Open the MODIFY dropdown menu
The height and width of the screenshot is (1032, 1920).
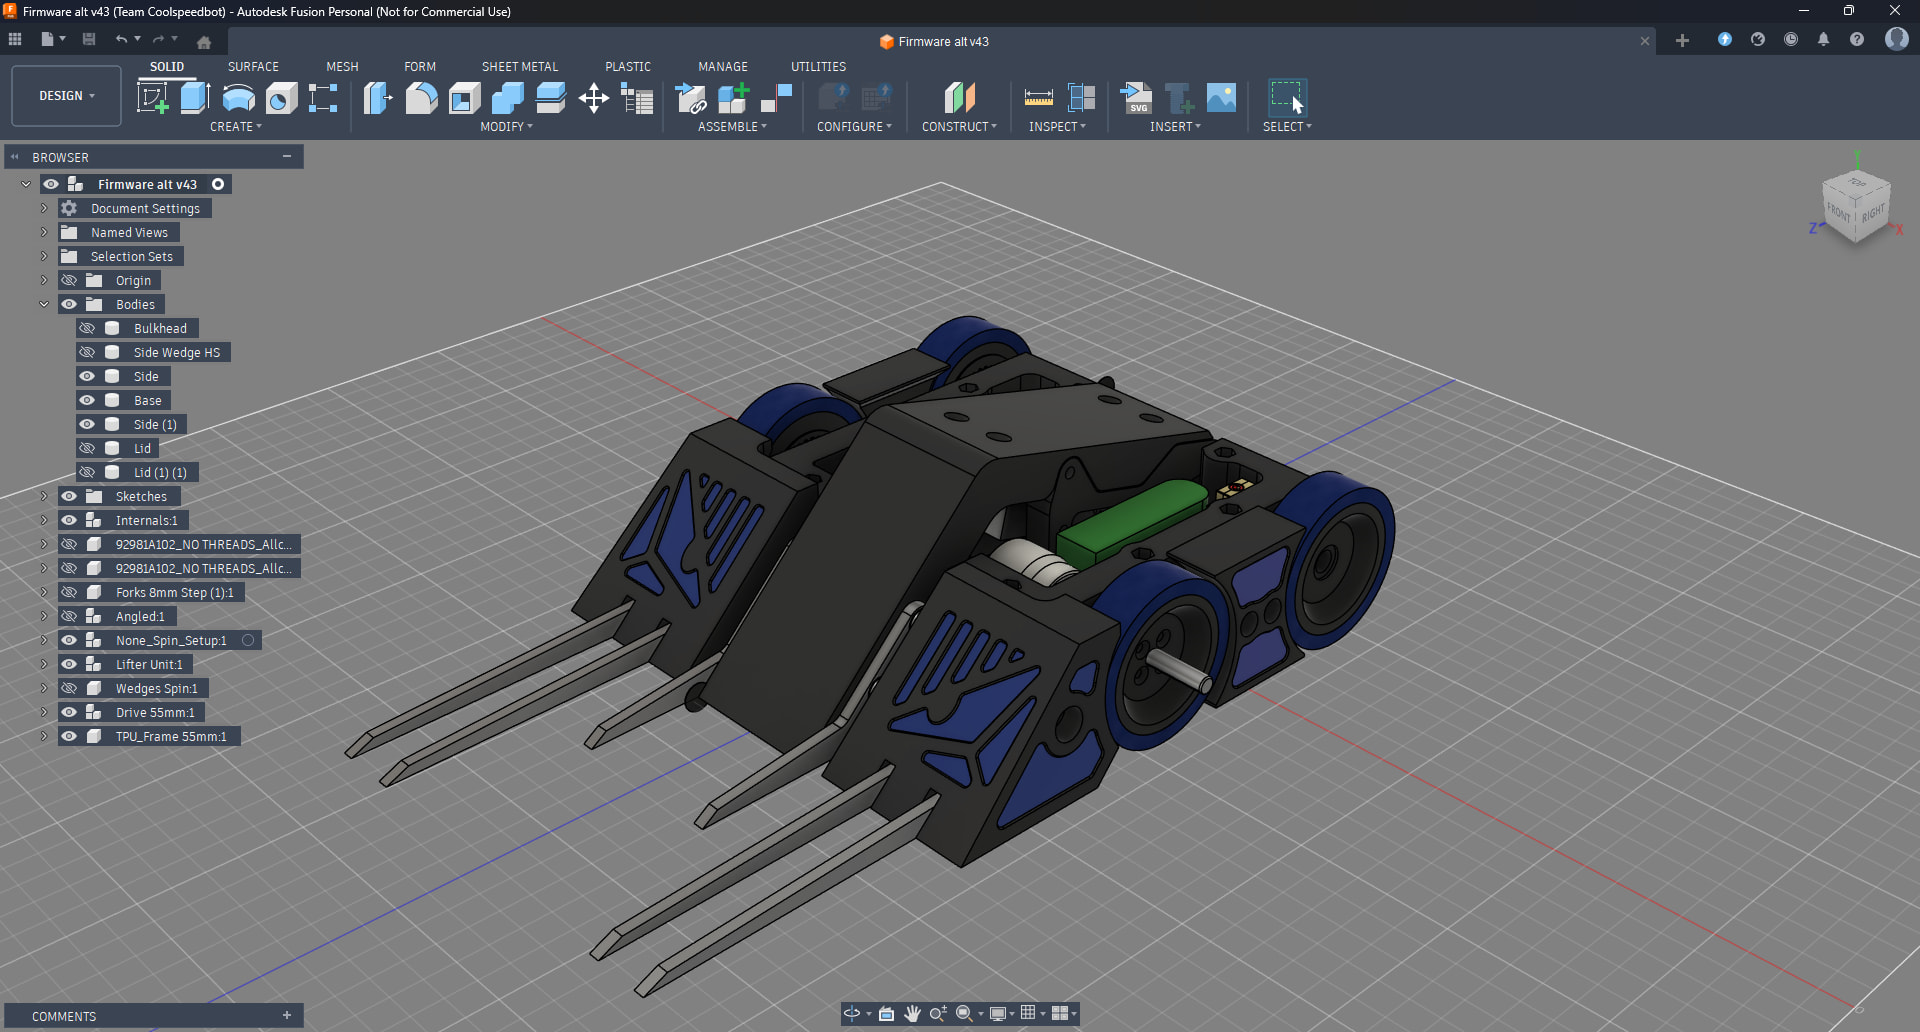click(x=506, y=127)
